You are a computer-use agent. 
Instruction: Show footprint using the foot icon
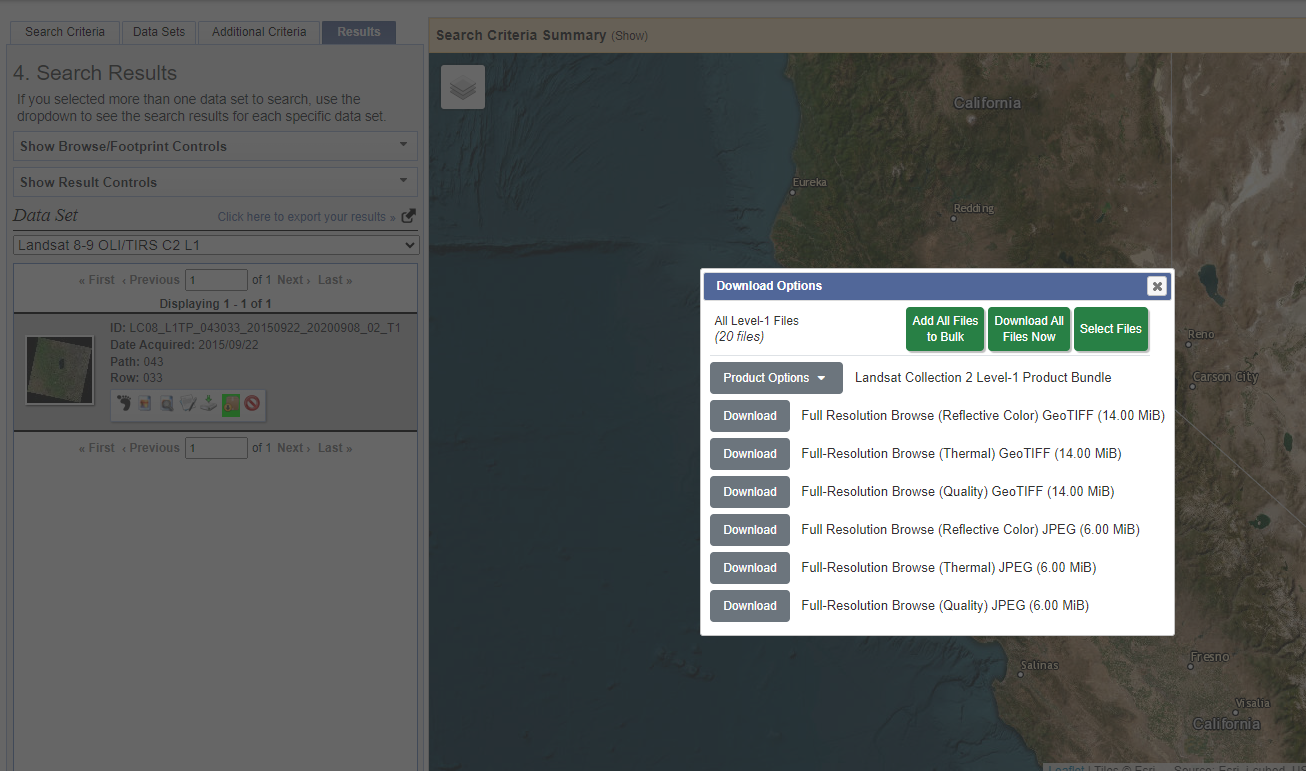tap(124, 403)
